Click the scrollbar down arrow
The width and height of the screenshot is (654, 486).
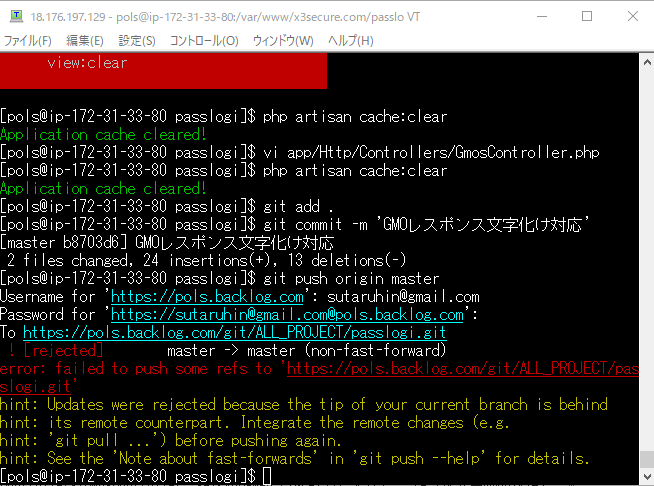coord(647,476)
